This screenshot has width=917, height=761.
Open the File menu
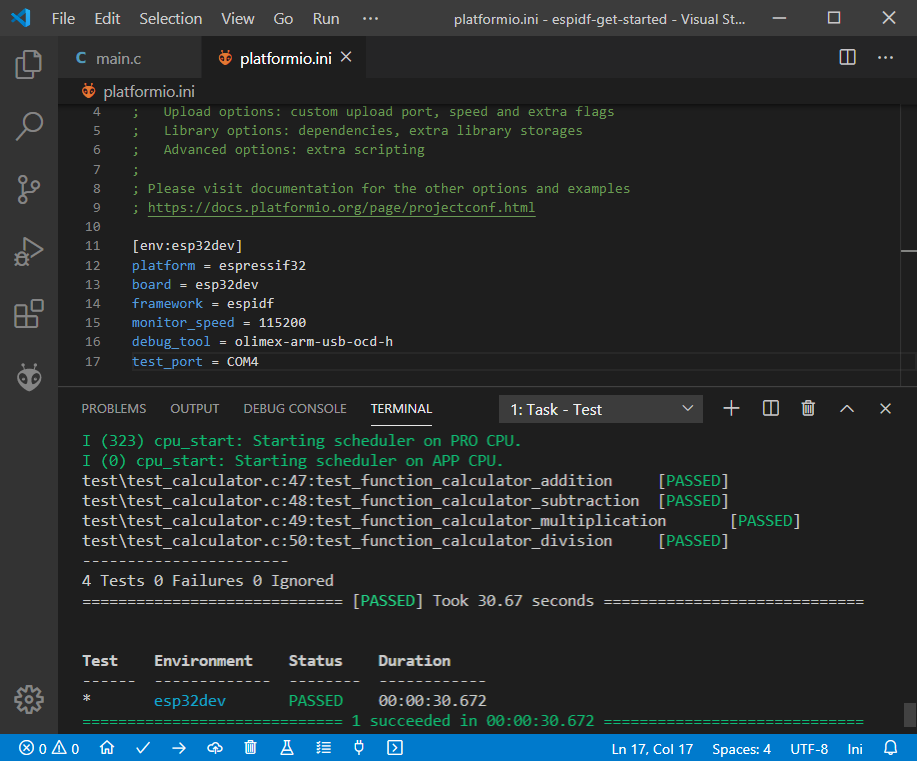pos(63,19)
